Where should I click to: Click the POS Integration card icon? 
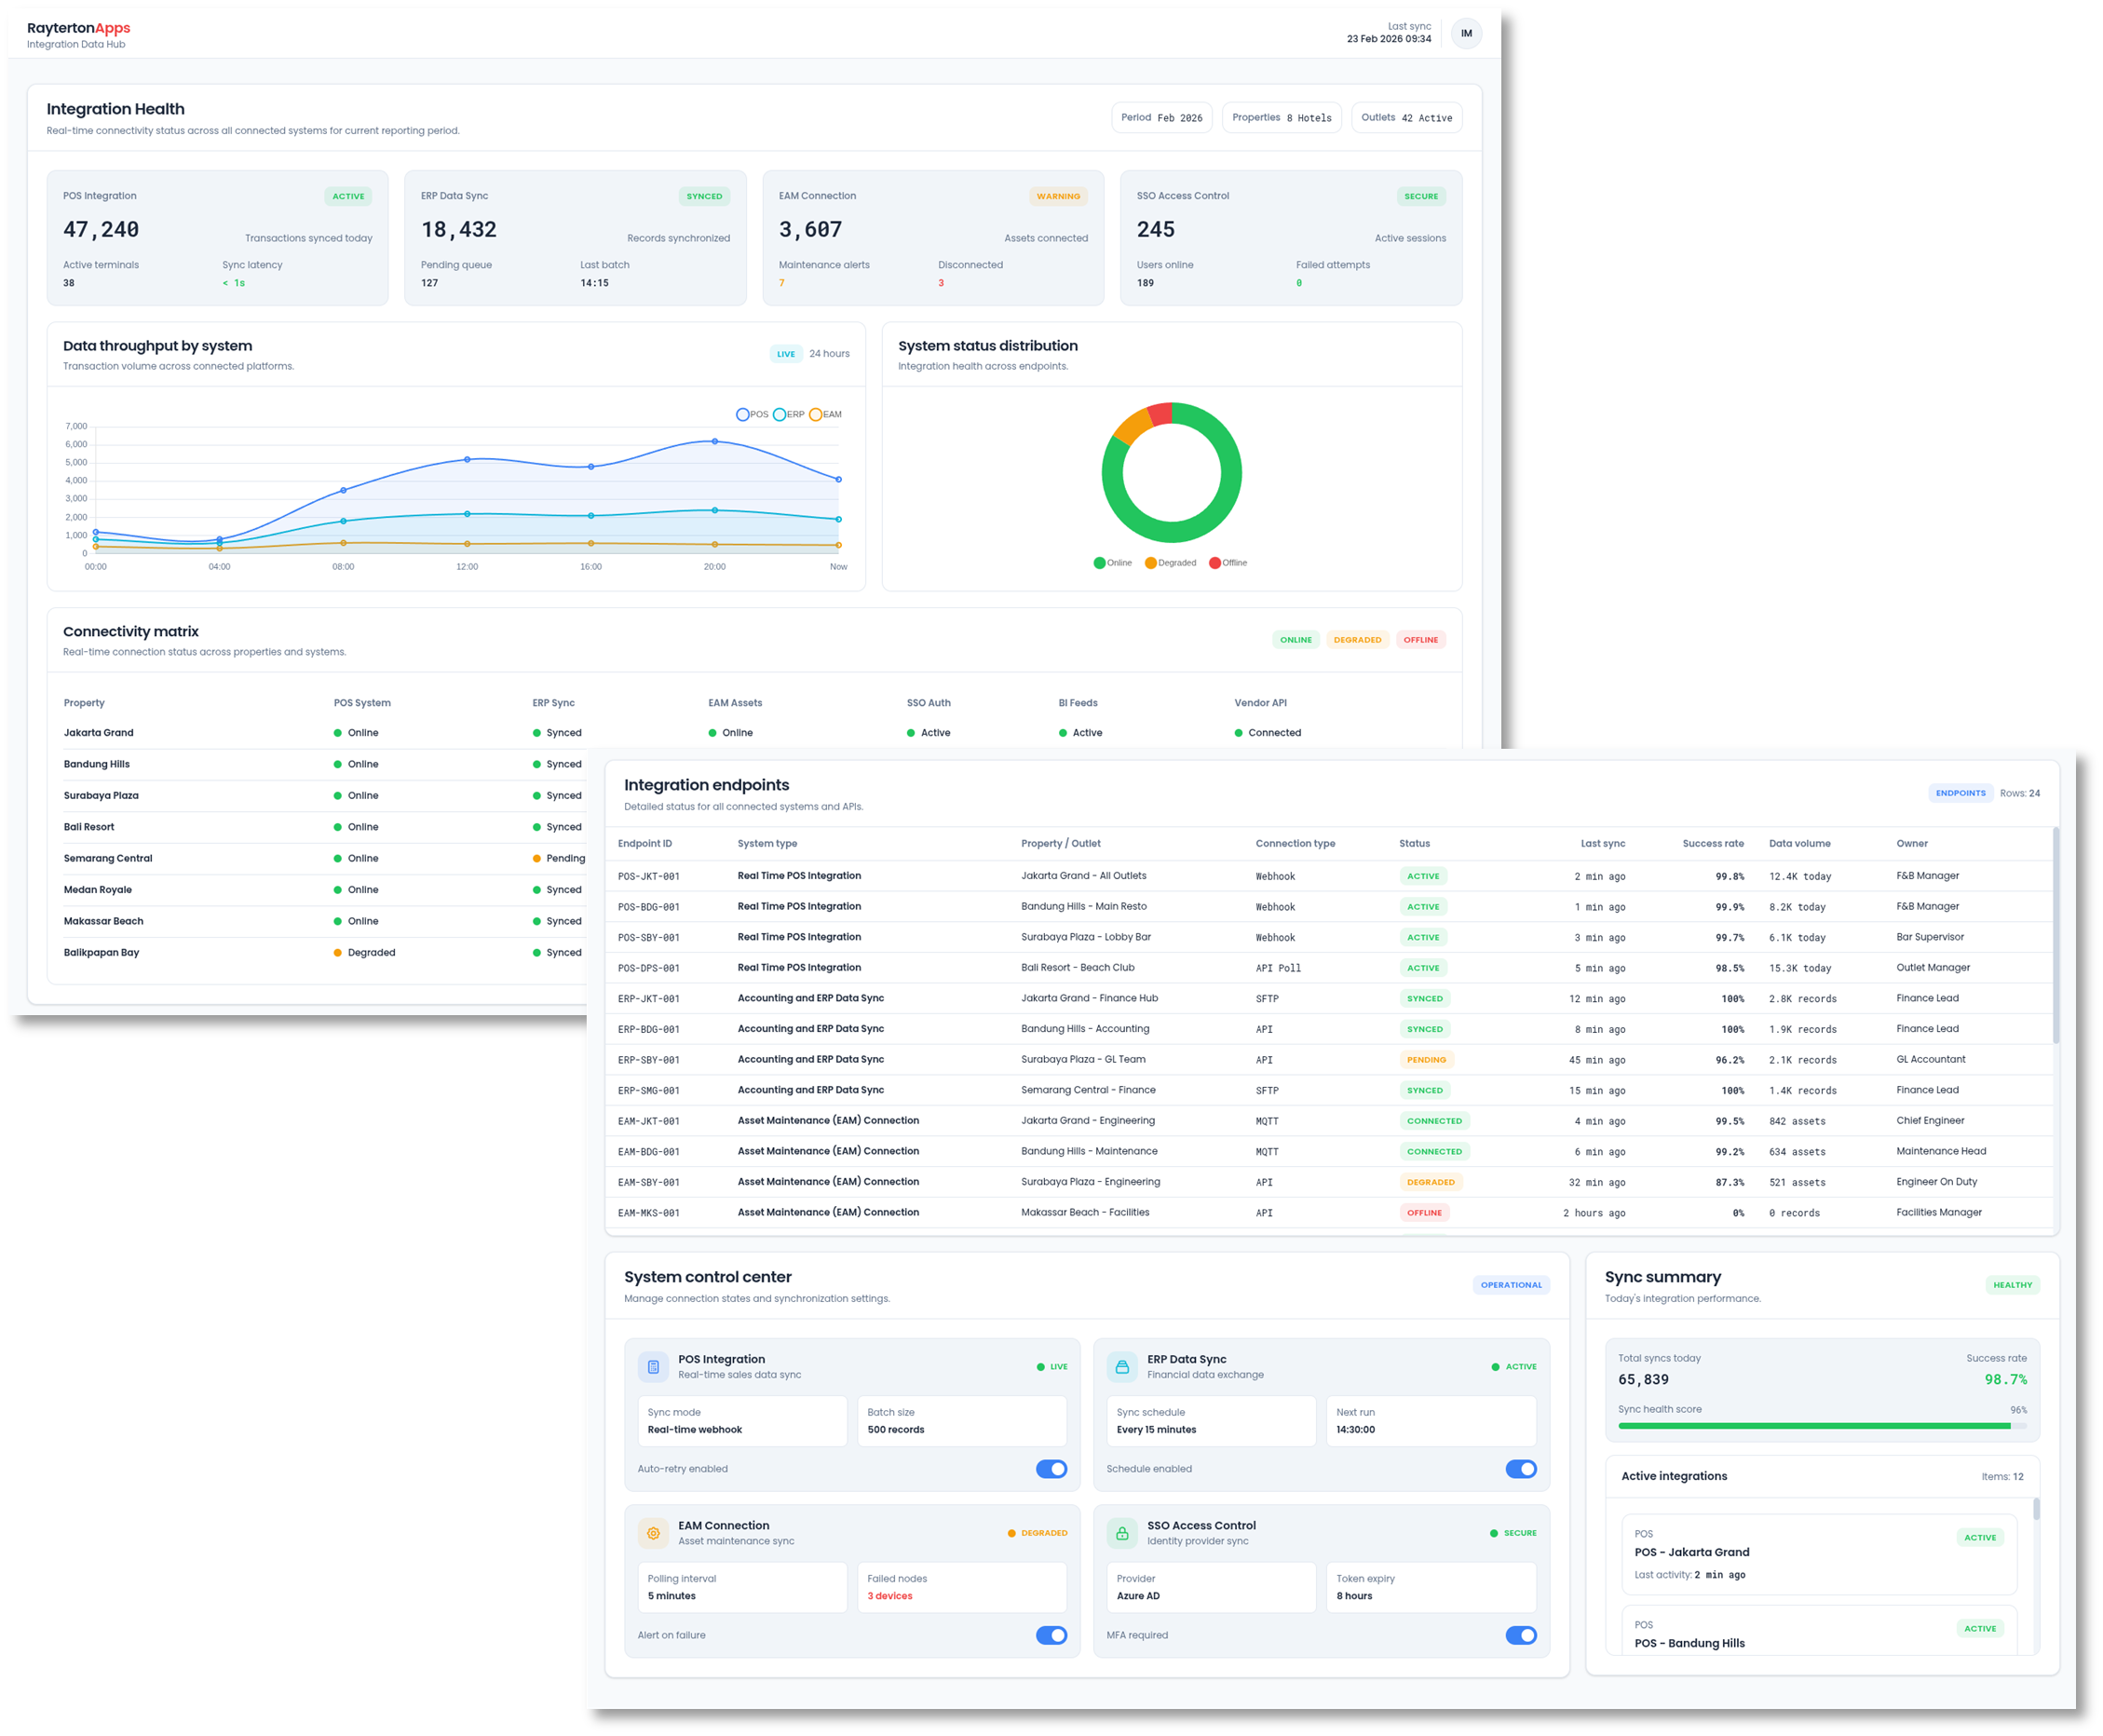pyautogui.click(x=653, y=1366)
